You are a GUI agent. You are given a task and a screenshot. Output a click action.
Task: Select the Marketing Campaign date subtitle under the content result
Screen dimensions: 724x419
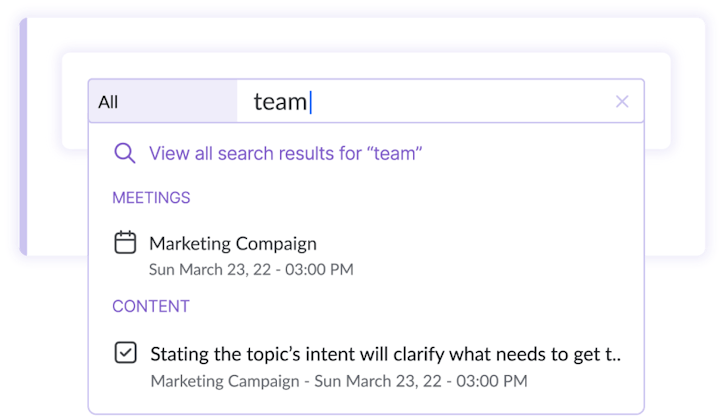pyautogui.click(x=339, y=381)
